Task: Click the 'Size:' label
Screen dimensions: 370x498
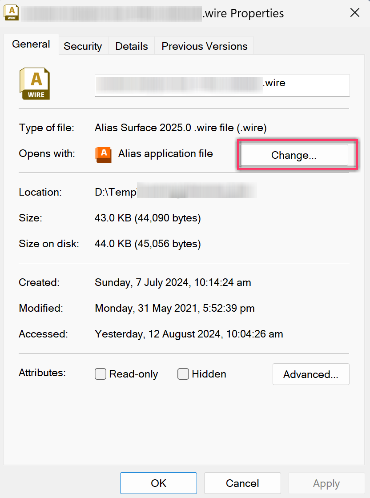Action: [x=30, y=218]
